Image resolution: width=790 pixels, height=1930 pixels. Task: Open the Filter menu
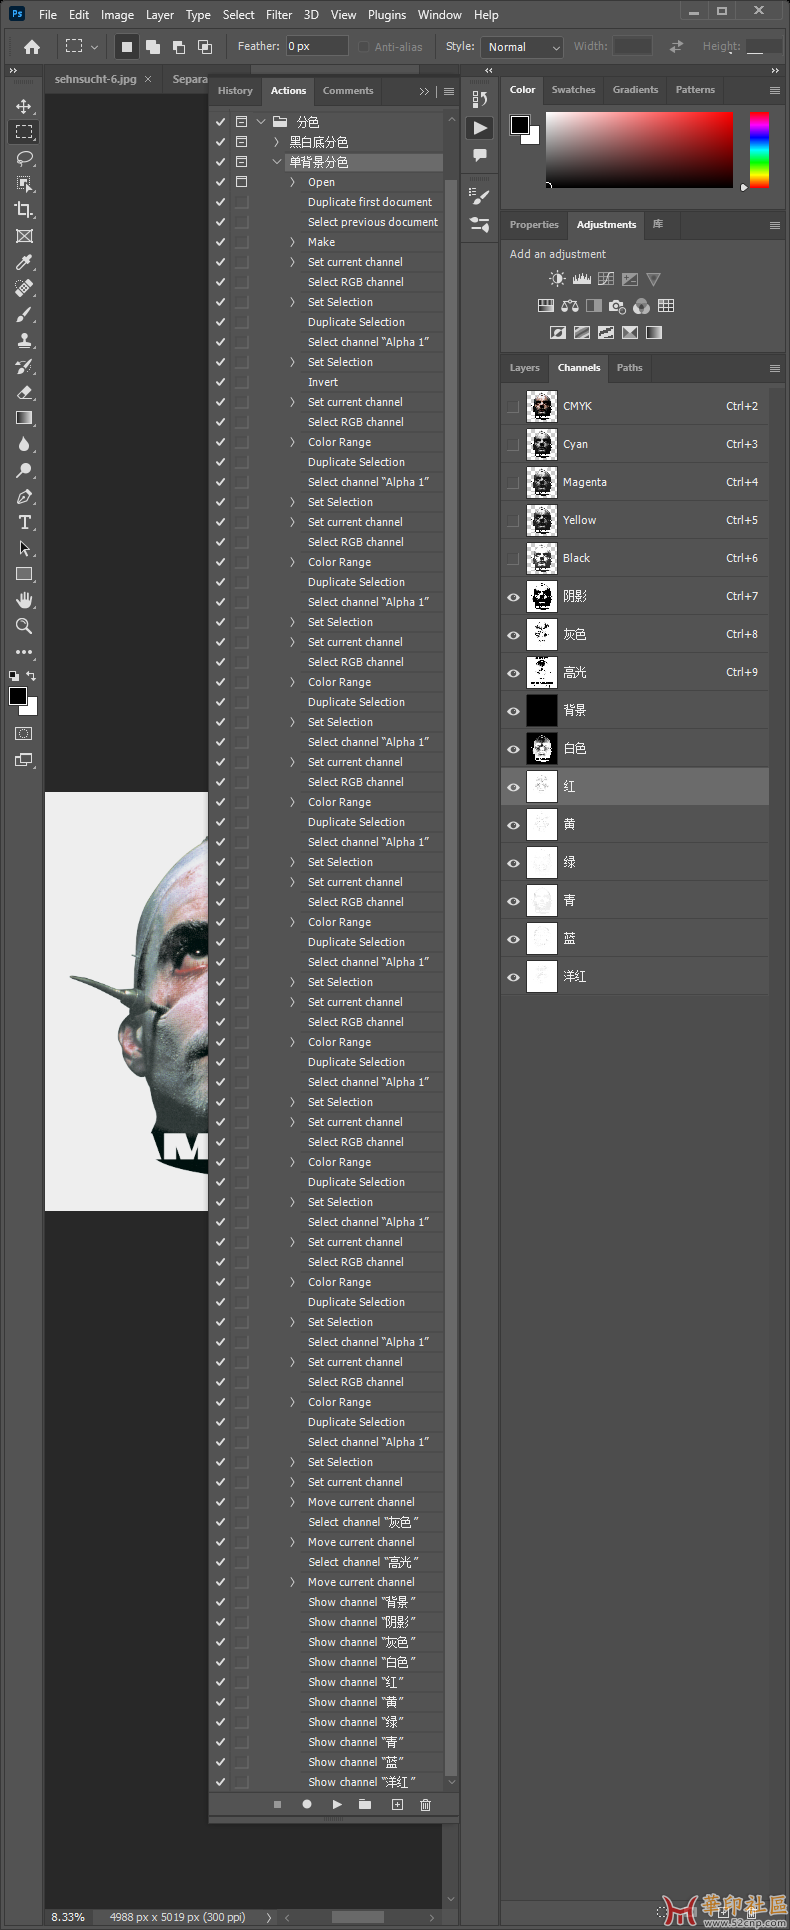[x=279, y=15]
